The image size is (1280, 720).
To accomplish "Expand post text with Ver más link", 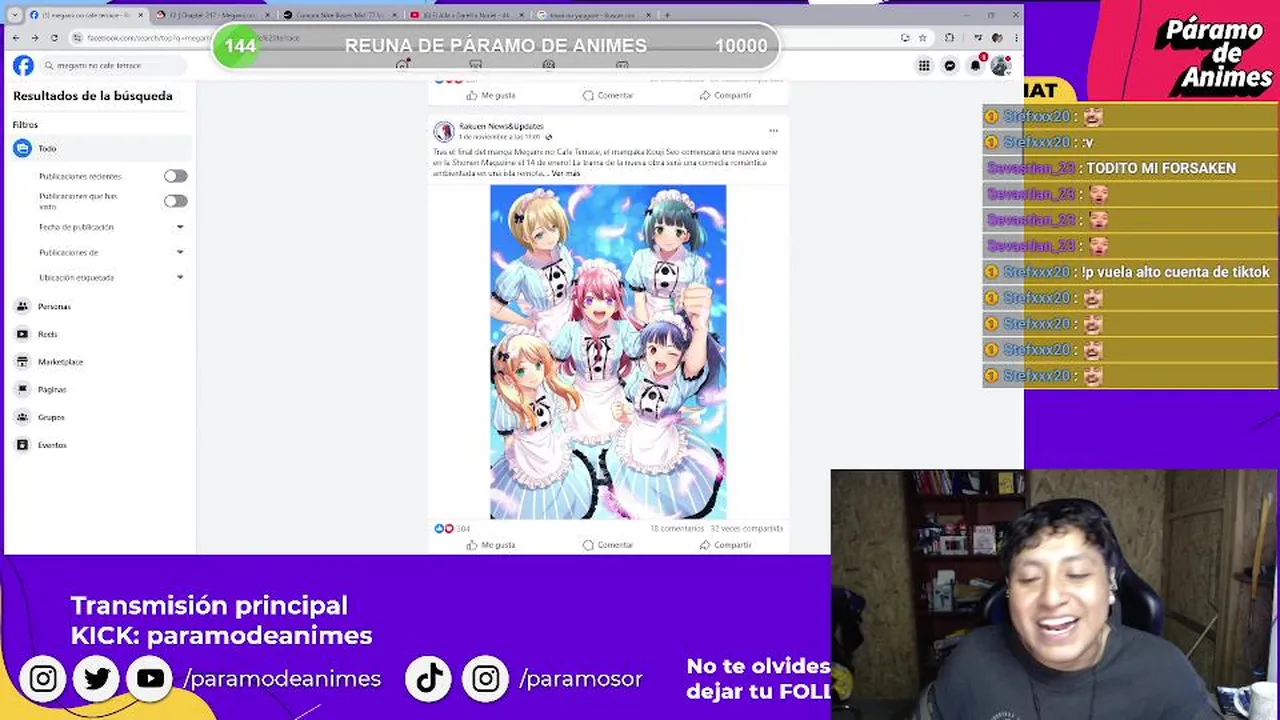I will tap(566, 173).
